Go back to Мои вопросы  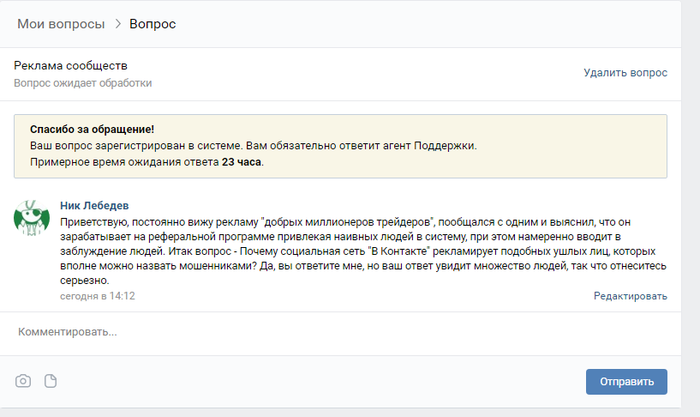coord(61,24)
